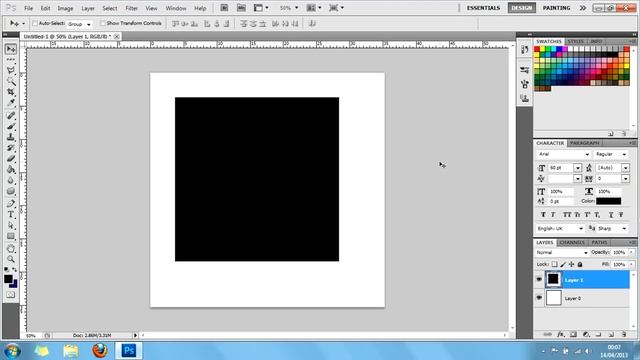The height and width of the screenshot is (360, 640).
Task: Open the Window menu
Action: [176, 8]
